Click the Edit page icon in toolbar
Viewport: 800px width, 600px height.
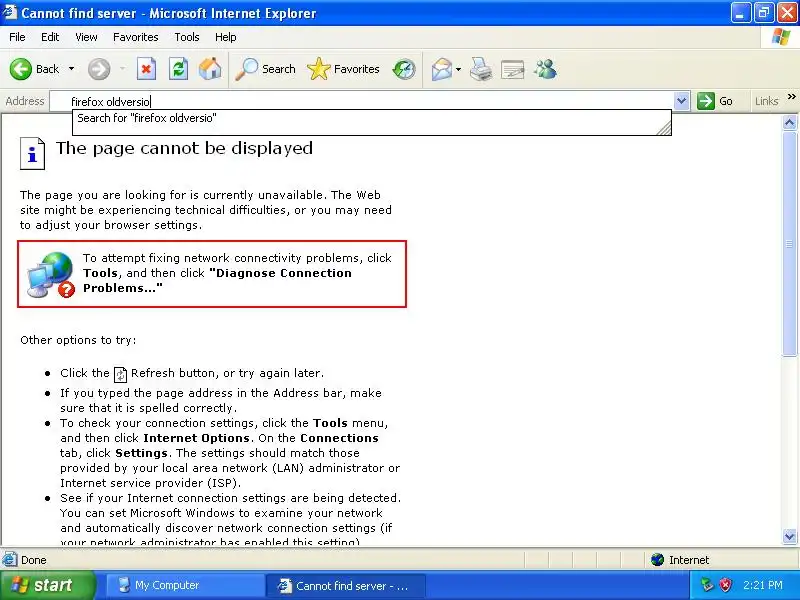[x=513, y=69]
